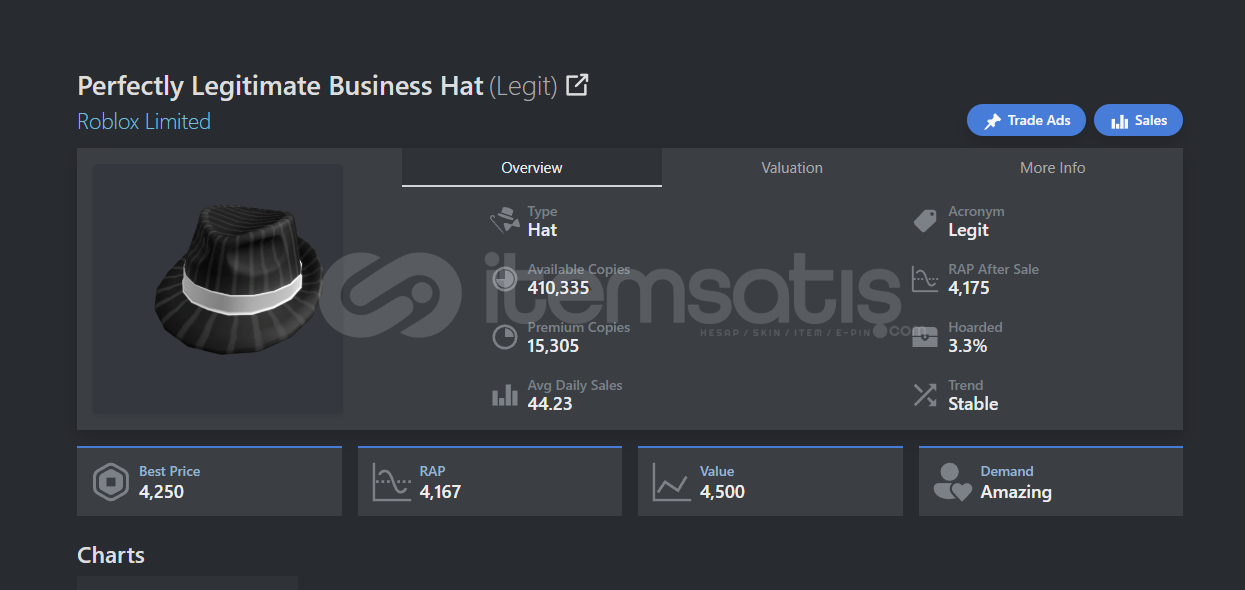1245x590 pixels.
Task: Click the people-heart icon in Demand card
Action: [x=951, y=482]
